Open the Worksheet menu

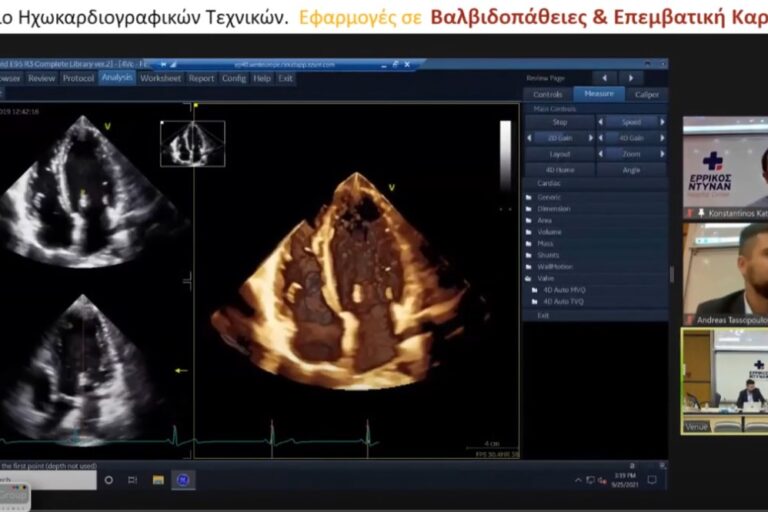160,78
